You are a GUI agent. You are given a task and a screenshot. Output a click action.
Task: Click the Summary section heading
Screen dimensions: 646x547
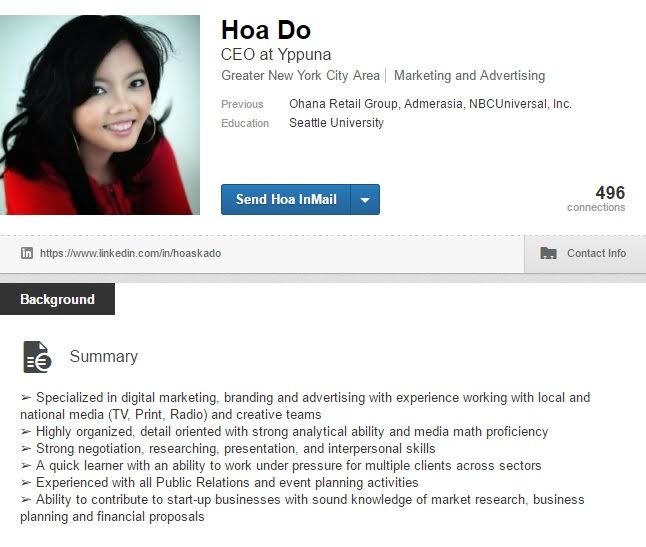pyautogui.click(x=104, y=357)
